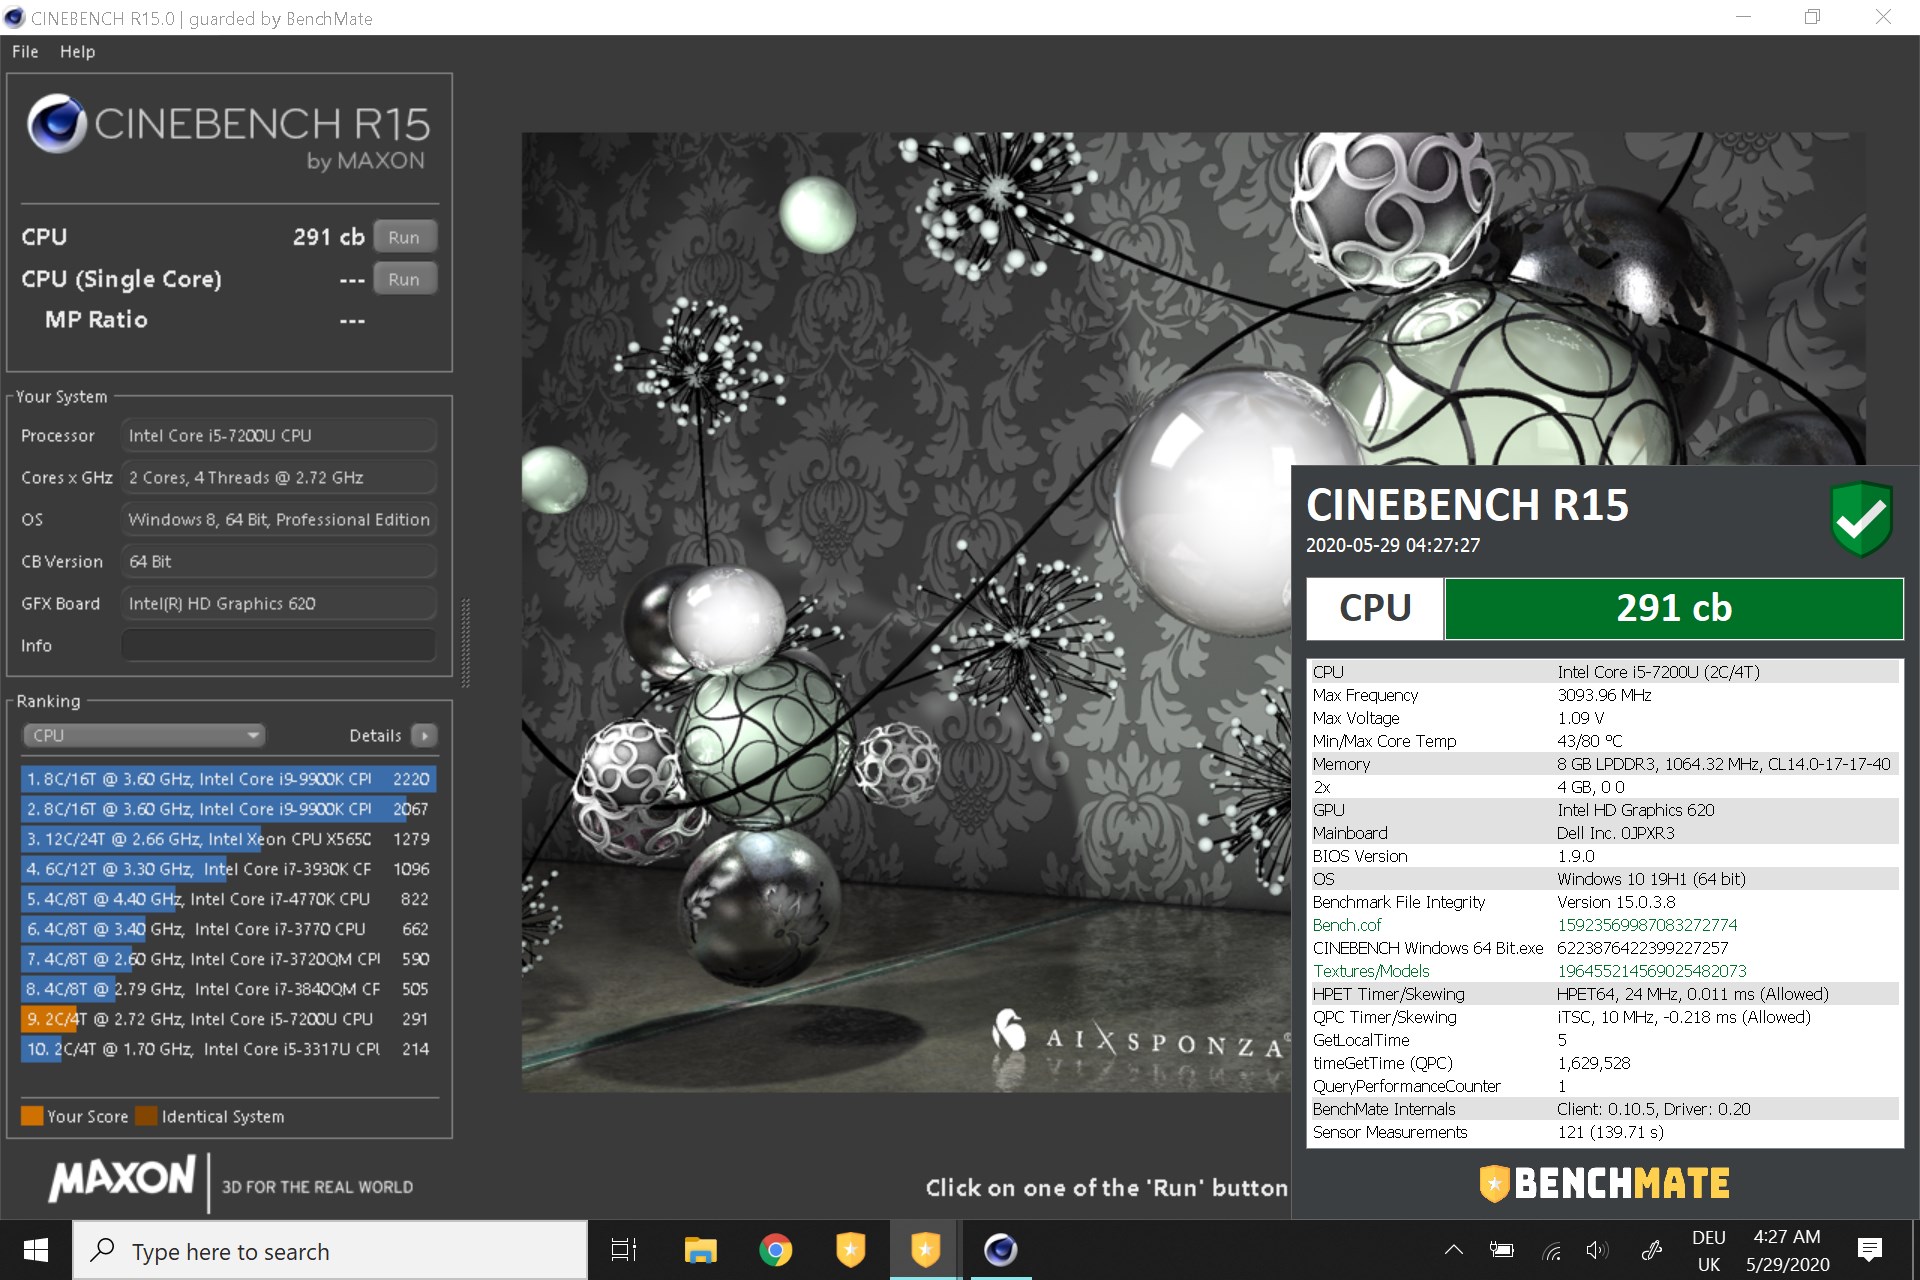This screenshot has height=1280, width=1920.
Task: Open the Wi-Fi network tray icon
Action: tap(1551, 1250)
